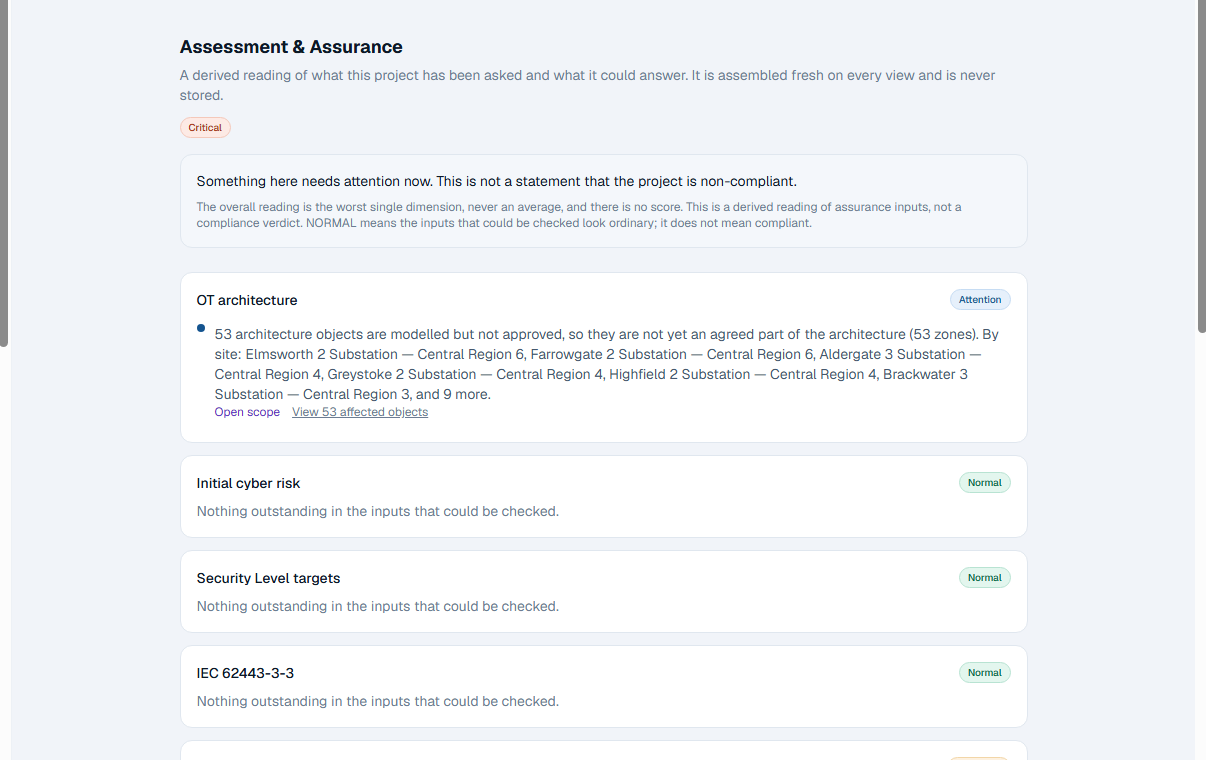View 53 affected objects link
1206x760 pixels.
(360, 412)
